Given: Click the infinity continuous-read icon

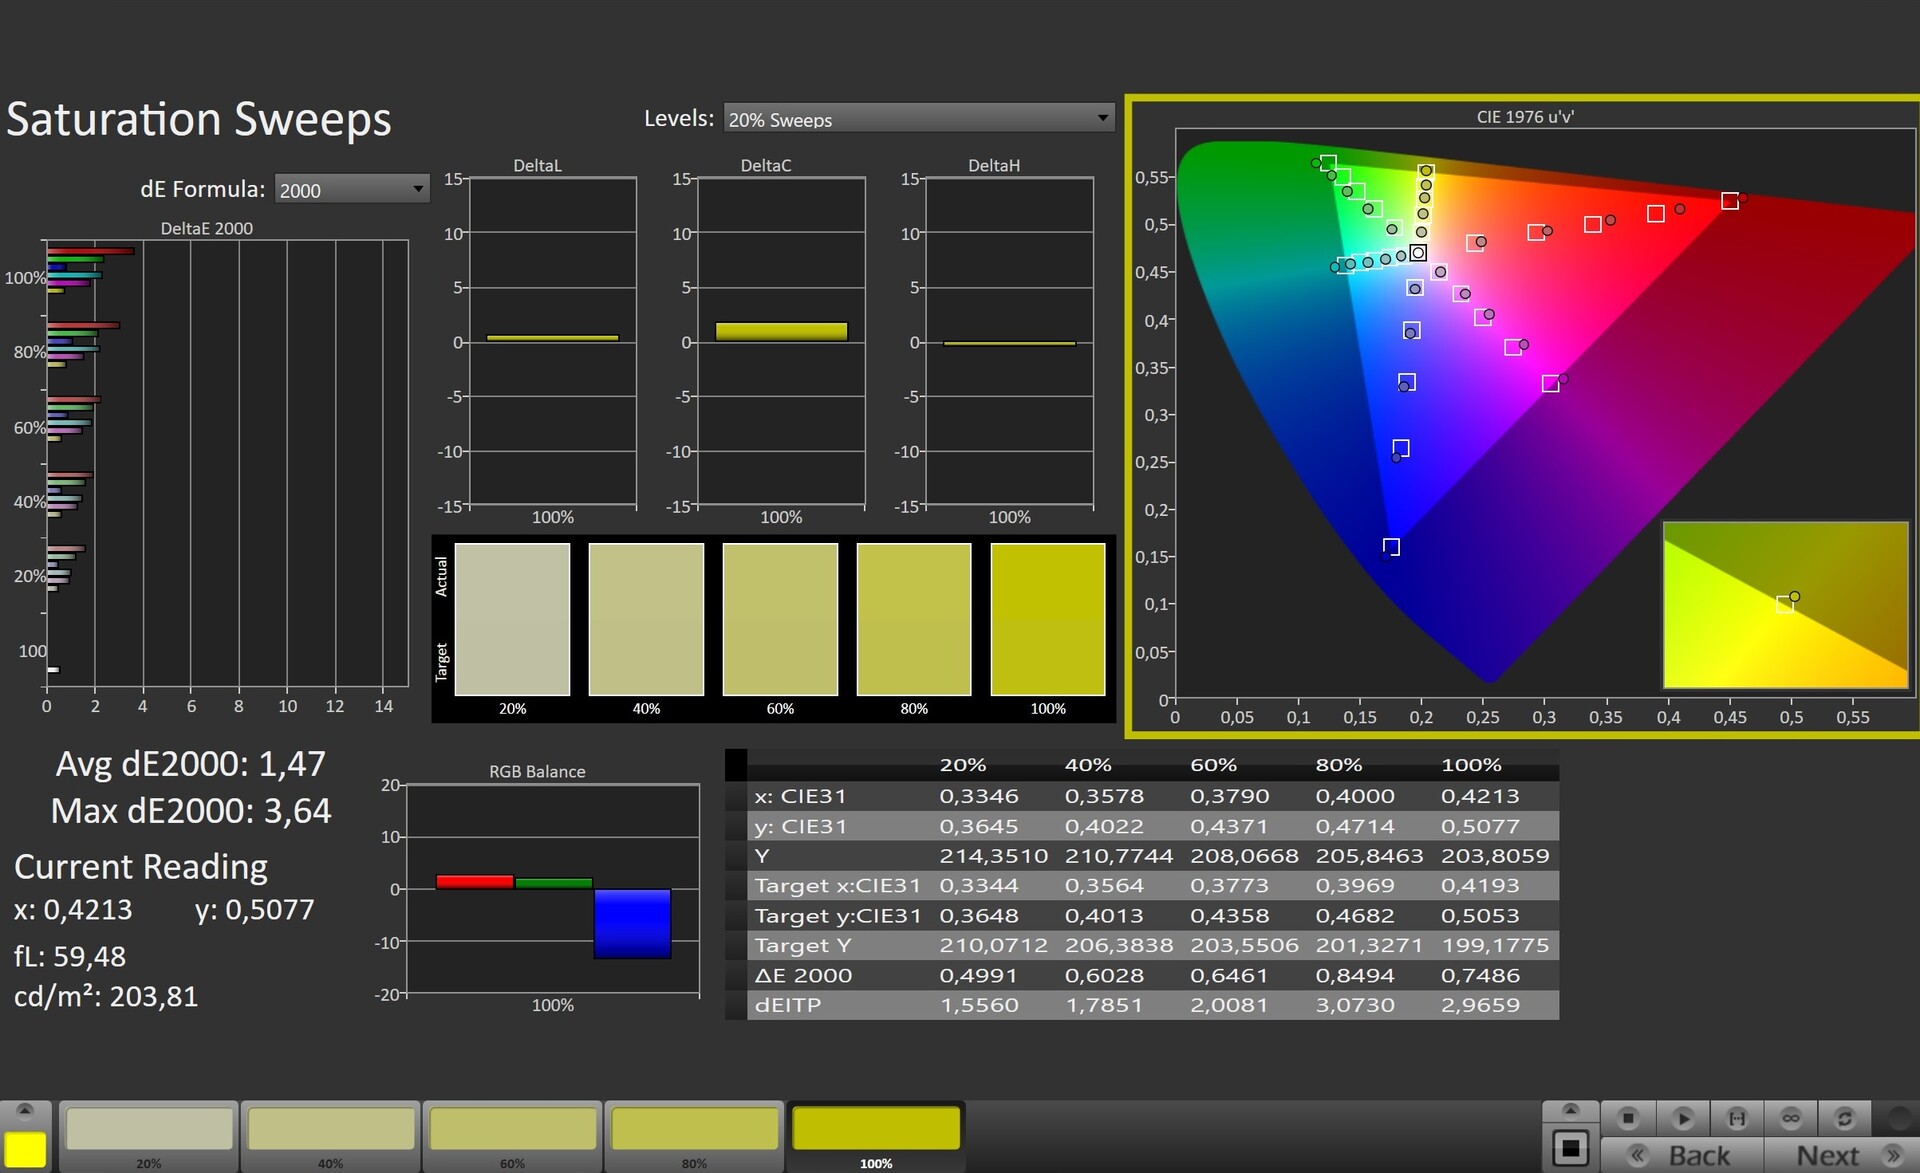Looking at the screenshot, I should click(1791, 1117).
